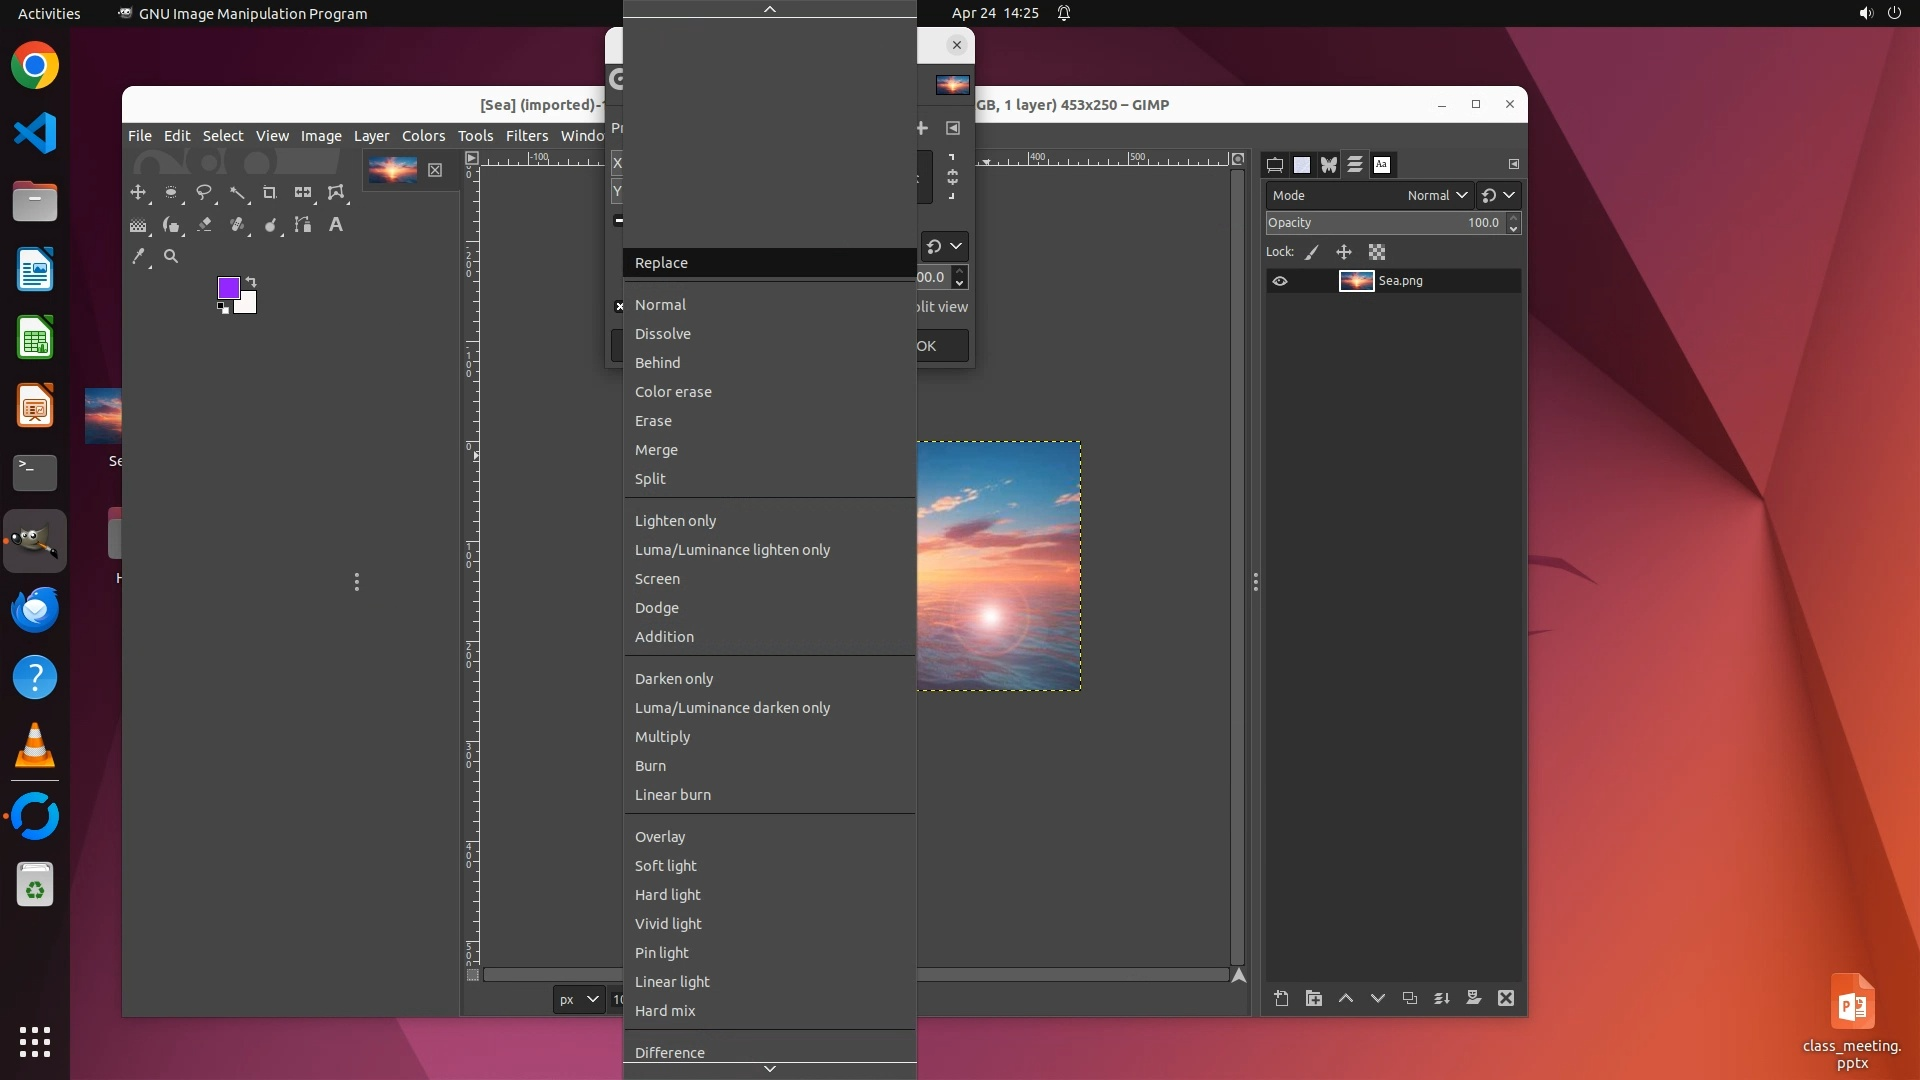The height and width of the screenshot is (1080, 1920).
Task: Toggle lock alpha channel checkerboard icon
Action: point(1377,252)
